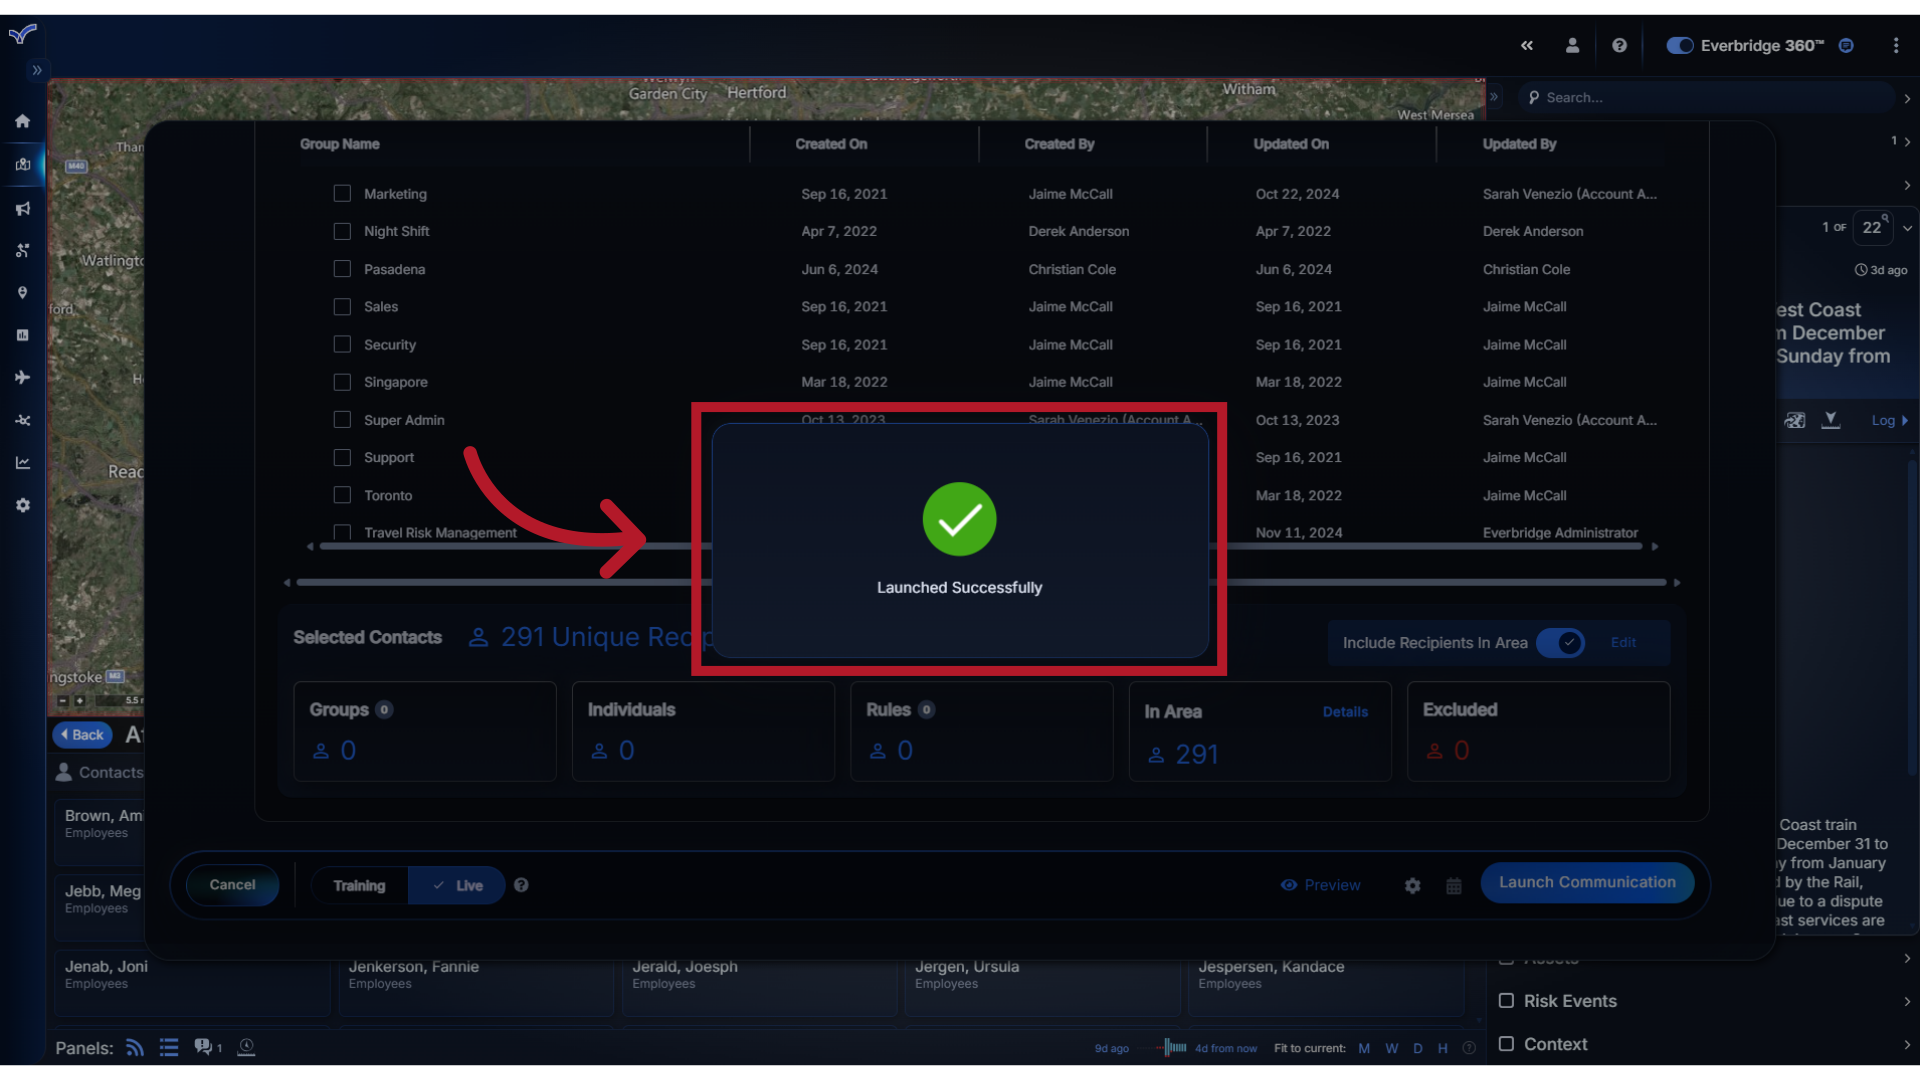The width and height of the screenshot is (1920, 1080).
Task: Check the Security group checkbox
Action: click(x=342, y=344)
